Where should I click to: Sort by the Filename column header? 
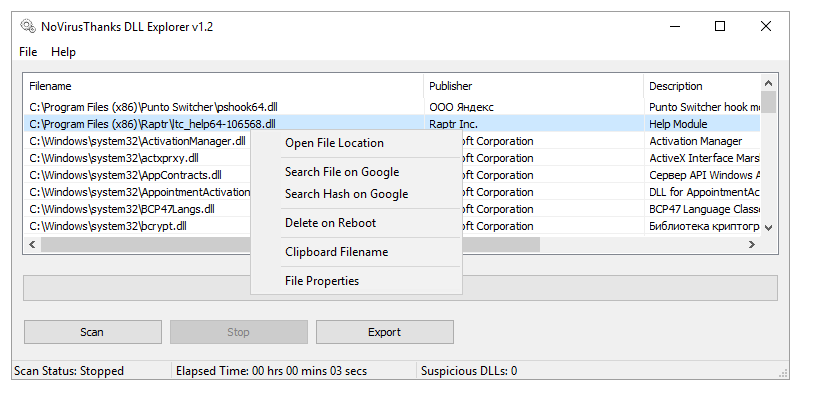coord(223,86)
